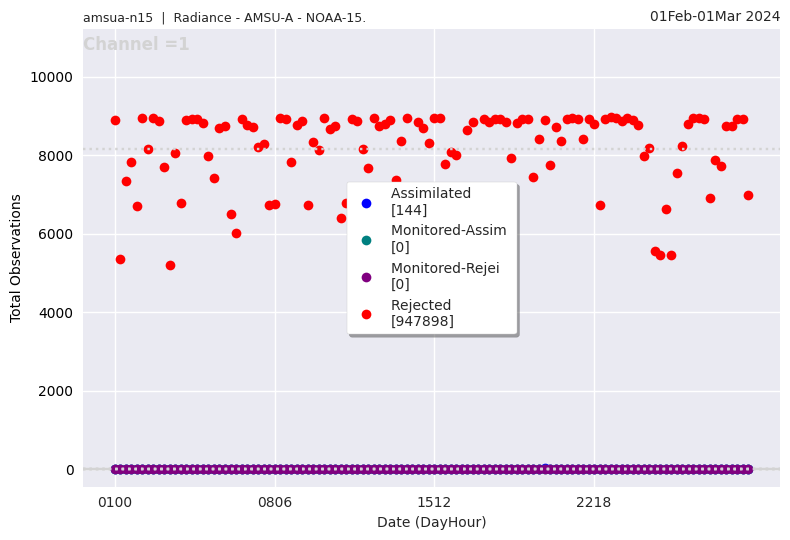The height and width of the screenshot is (540, 790).
Task: Click the 1512 x-axis tick label
Action: [x=434, y=501]
